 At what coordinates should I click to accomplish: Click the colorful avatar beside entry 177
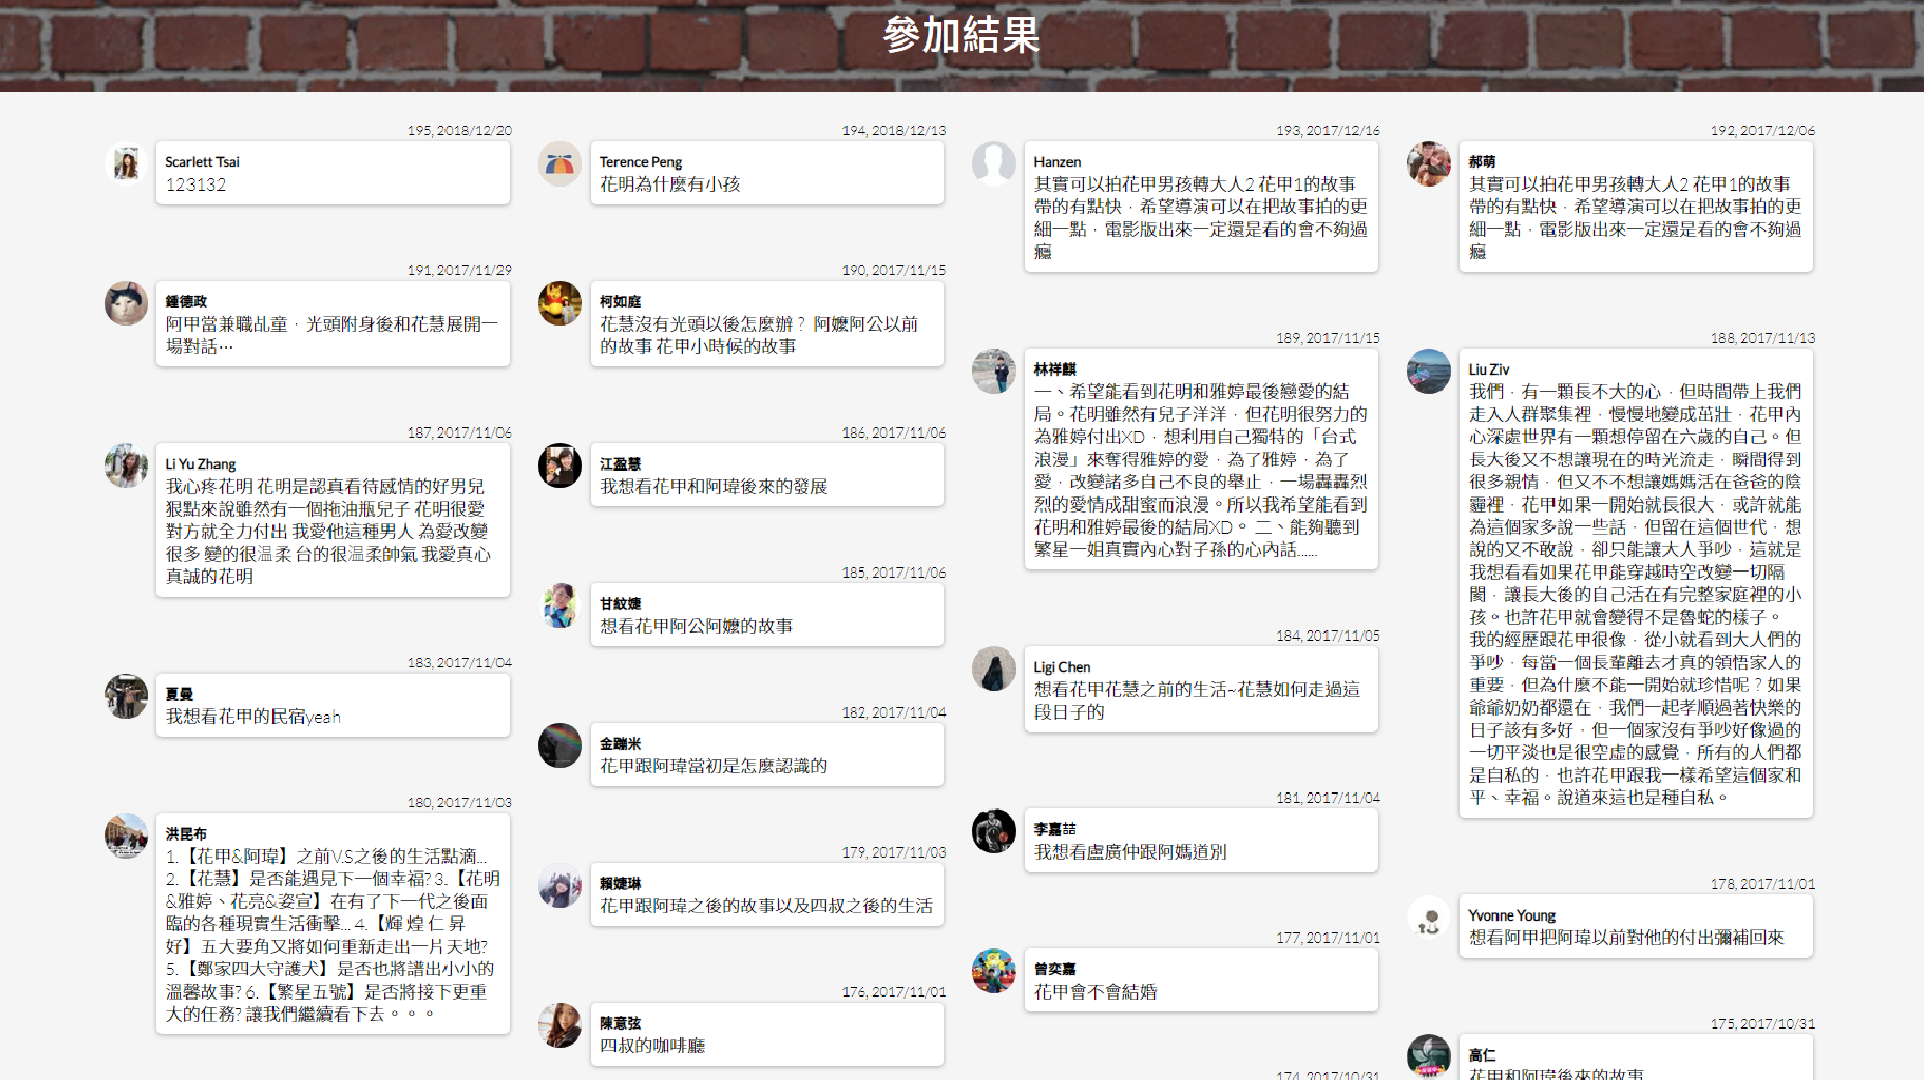pos(994,971)
